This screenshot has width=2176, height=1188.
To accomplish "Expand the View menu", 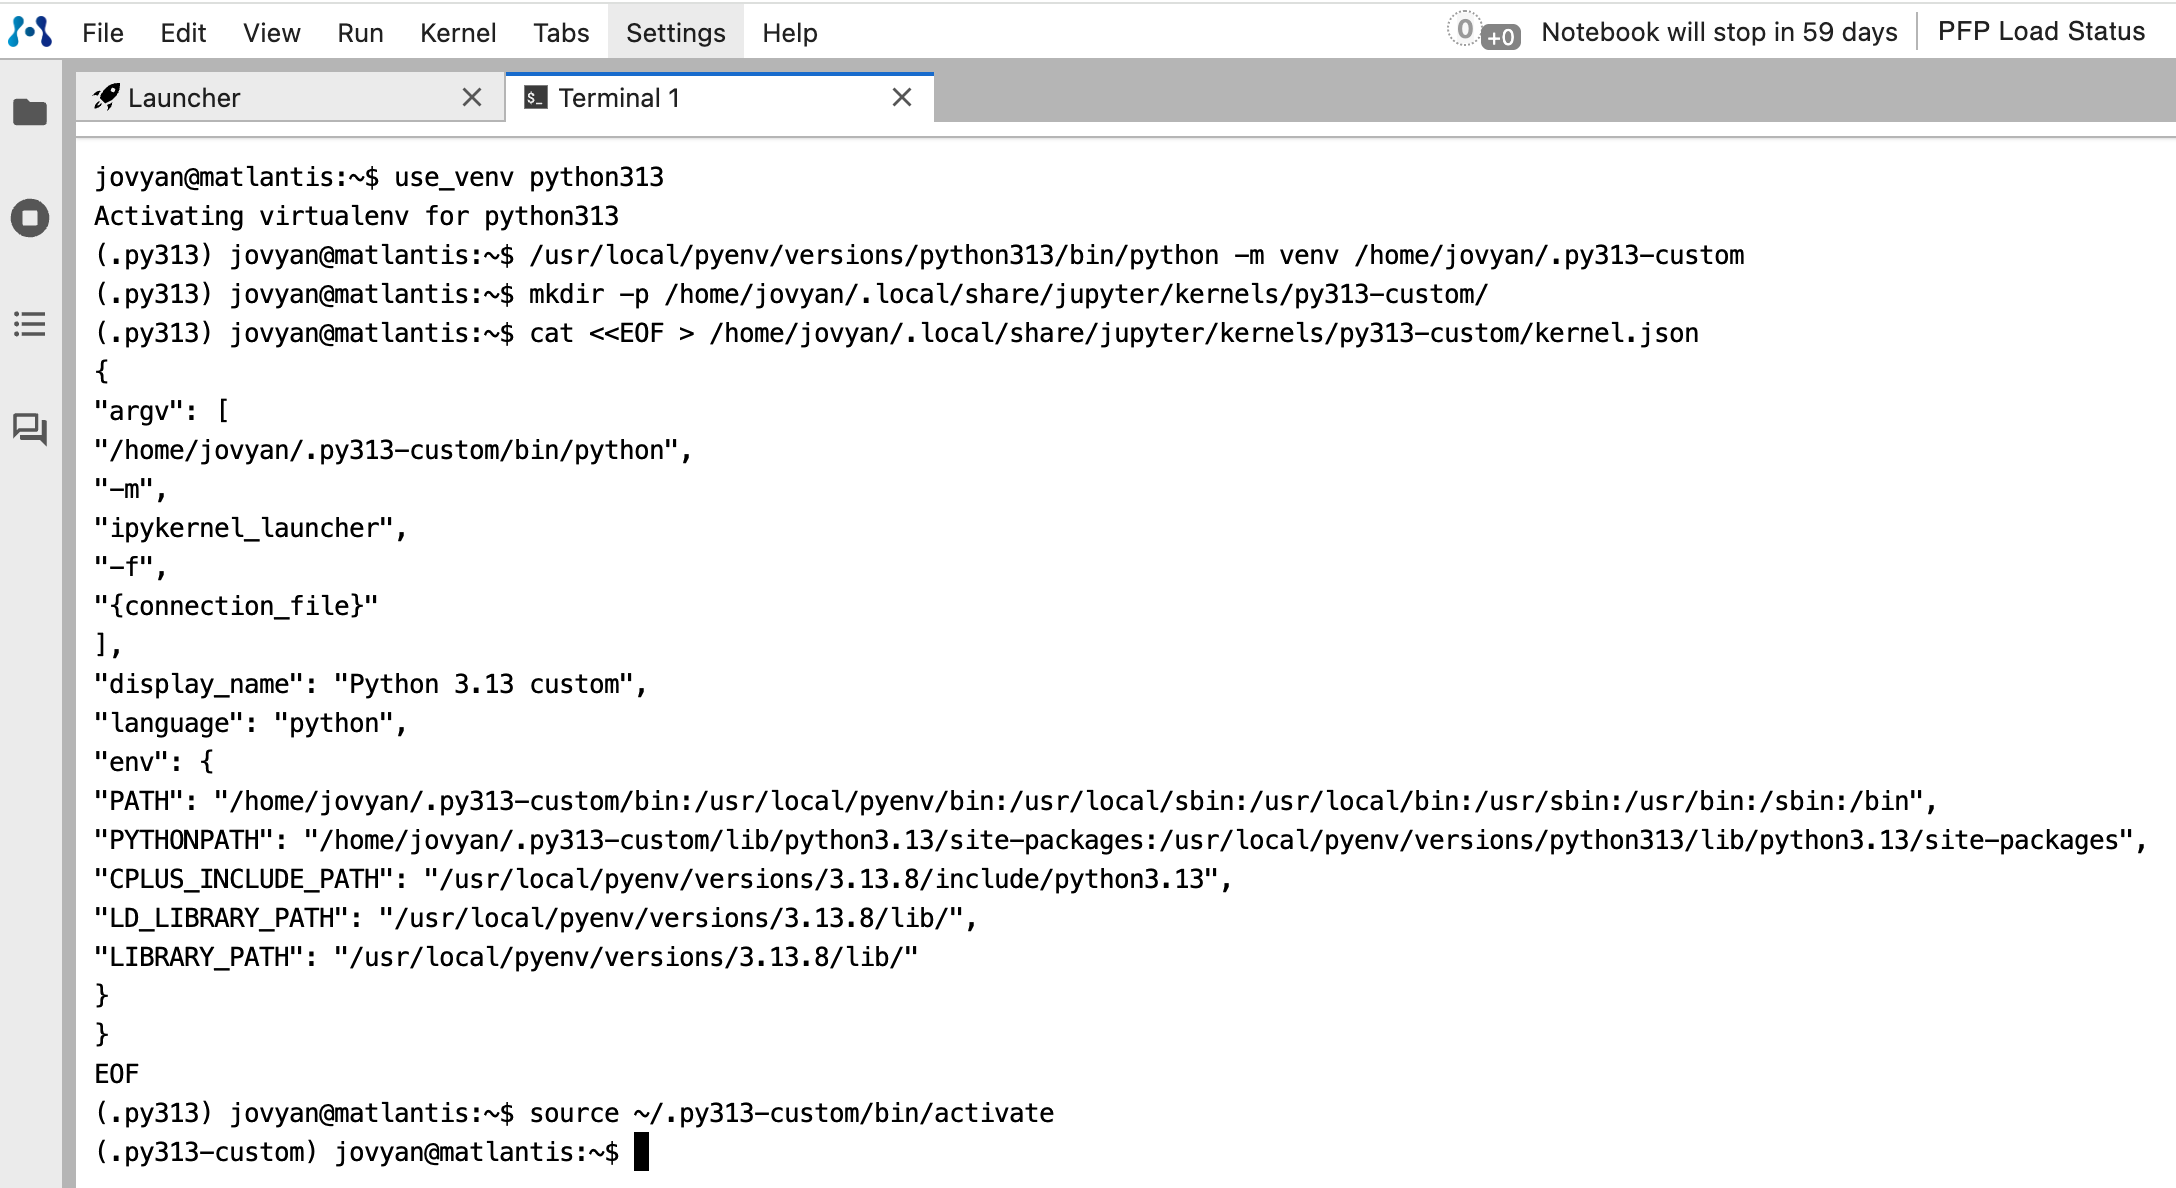I will [x=271, y=33].
